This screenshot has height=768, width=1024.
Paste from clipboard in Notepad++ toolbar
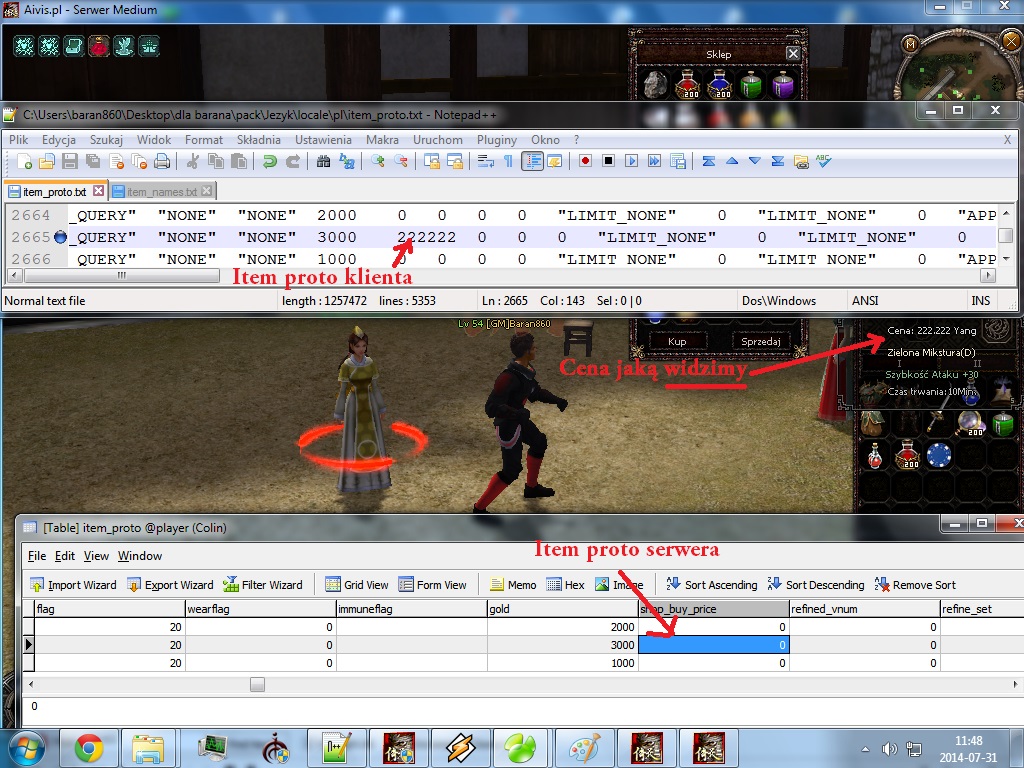coord(239,161)
